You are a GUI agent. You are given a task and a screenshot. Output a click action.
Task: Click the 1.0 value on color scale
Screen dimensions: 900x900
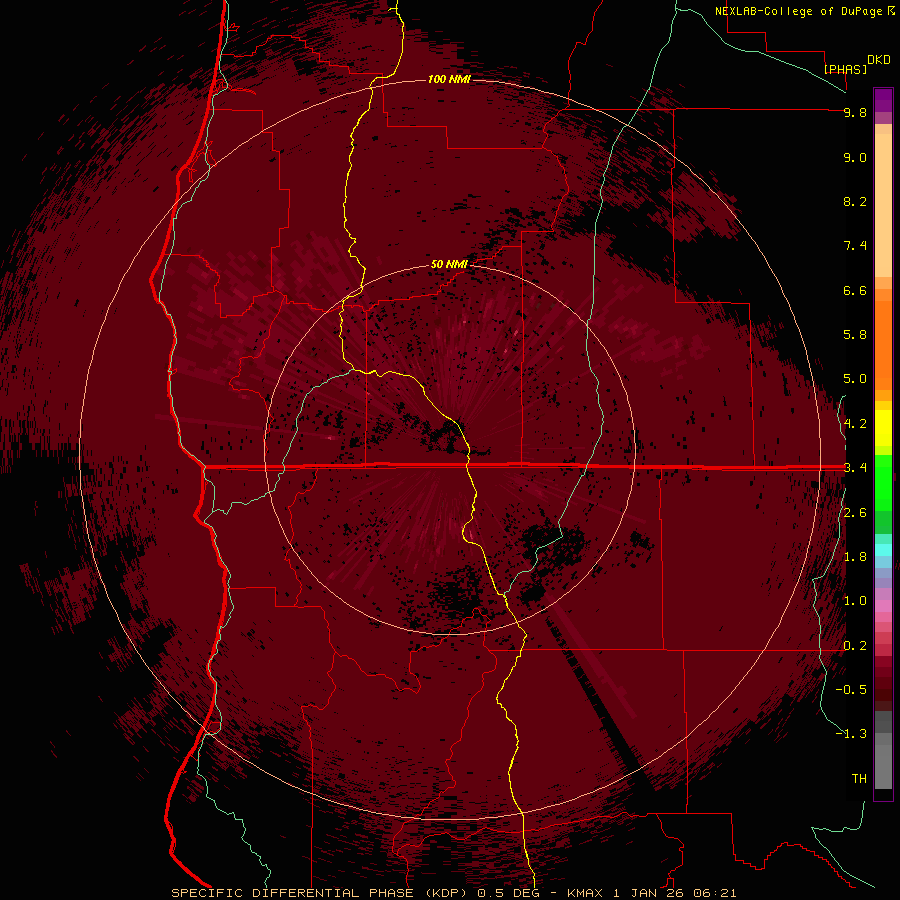tap(855, 601)
